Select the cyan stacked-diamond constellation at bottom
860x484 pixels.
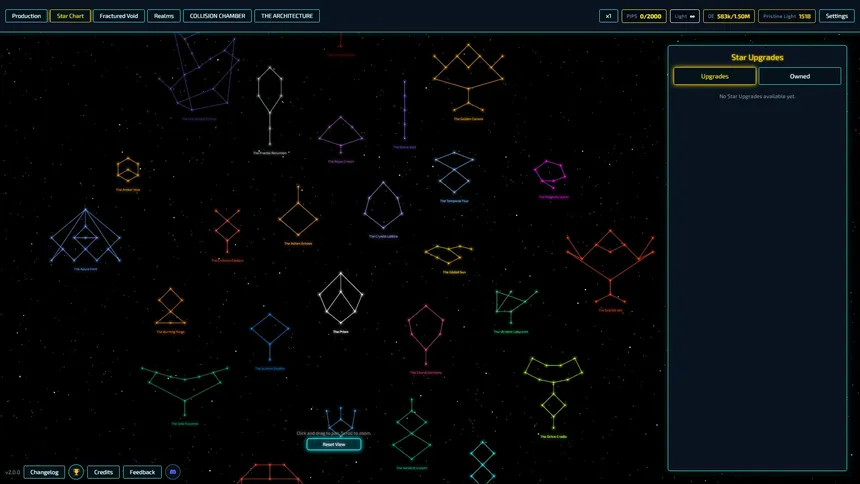tap(483, 462)
